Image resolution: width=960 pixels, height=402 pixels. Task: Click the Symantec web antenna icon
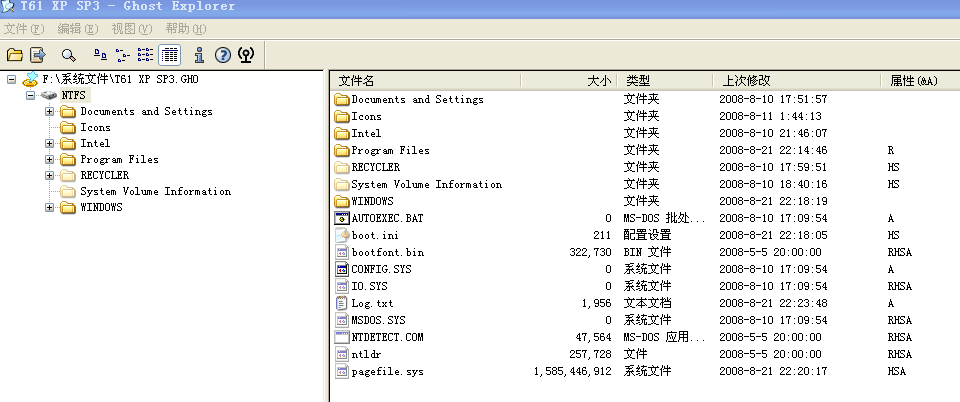coord(246,55)
